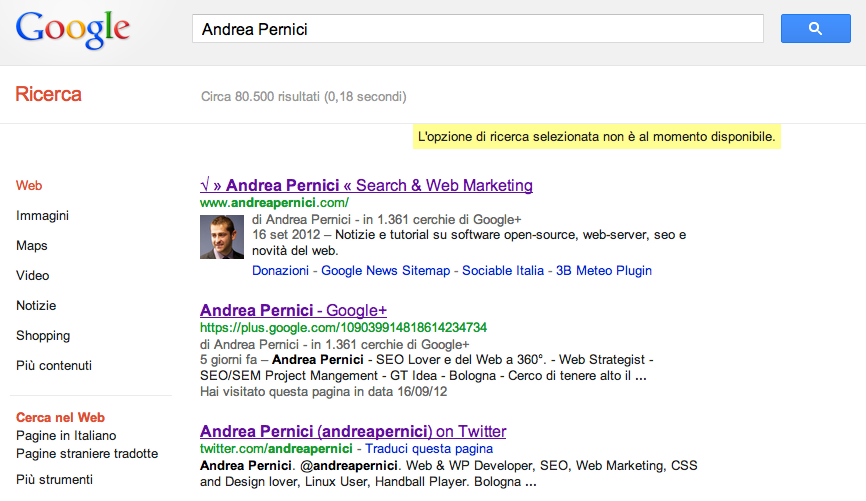This screenshot has height=501, width=866.
Task: Open the andreapernici Twitter result
Action: [353, 432]
